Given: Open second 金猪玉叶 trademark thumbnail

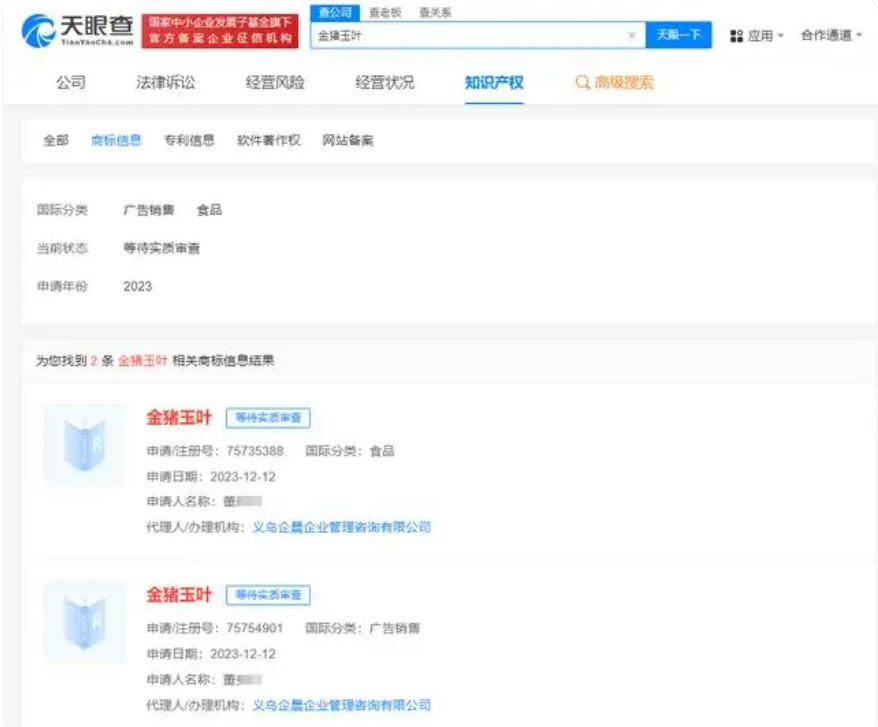Looking at the screenshot, I should (x=85, y=620).
